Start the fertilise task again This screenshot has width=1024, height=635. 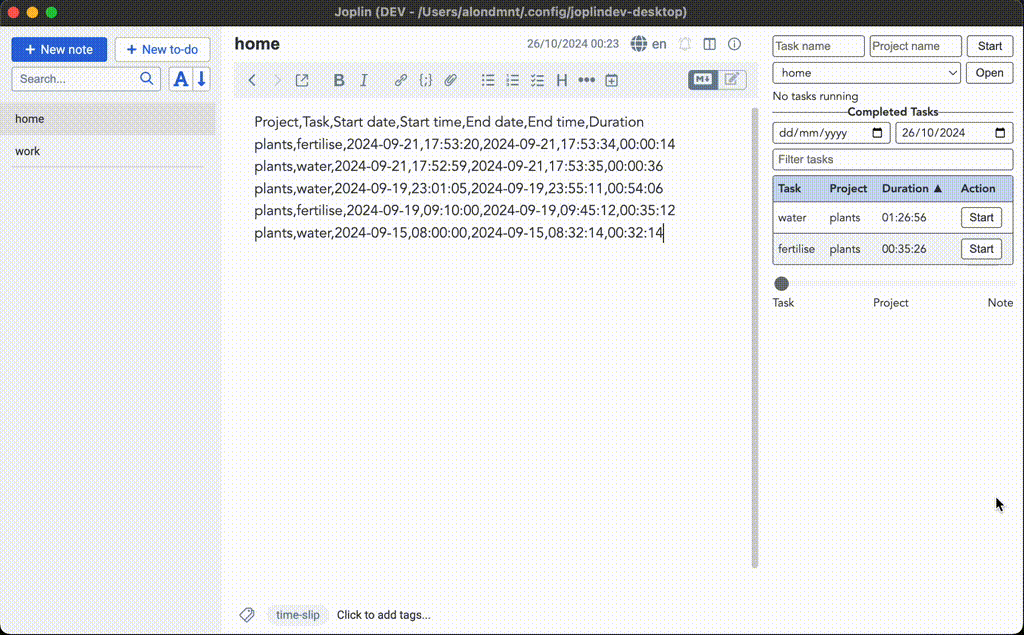coord(981,249)
